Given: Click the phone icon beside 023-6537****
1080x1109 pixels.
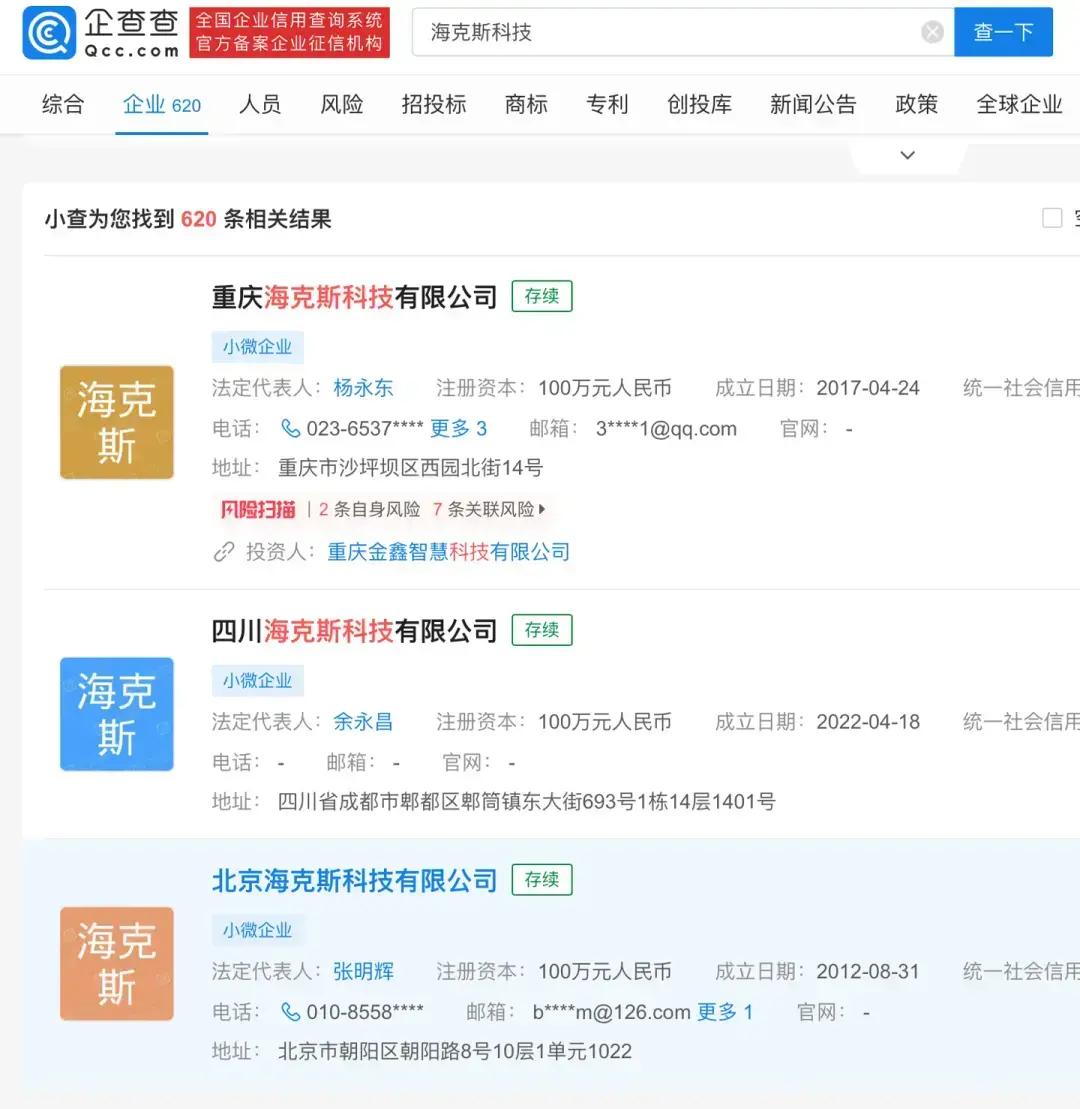Looking at the screenshot, I should [x=291, y=428].
